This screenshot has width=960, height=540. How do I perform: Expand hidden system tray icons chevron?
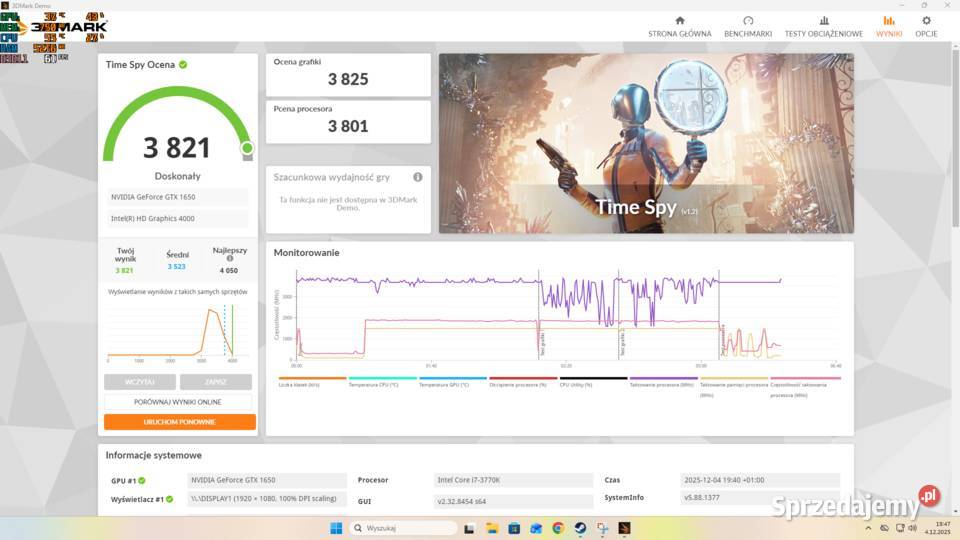point(868,528)
